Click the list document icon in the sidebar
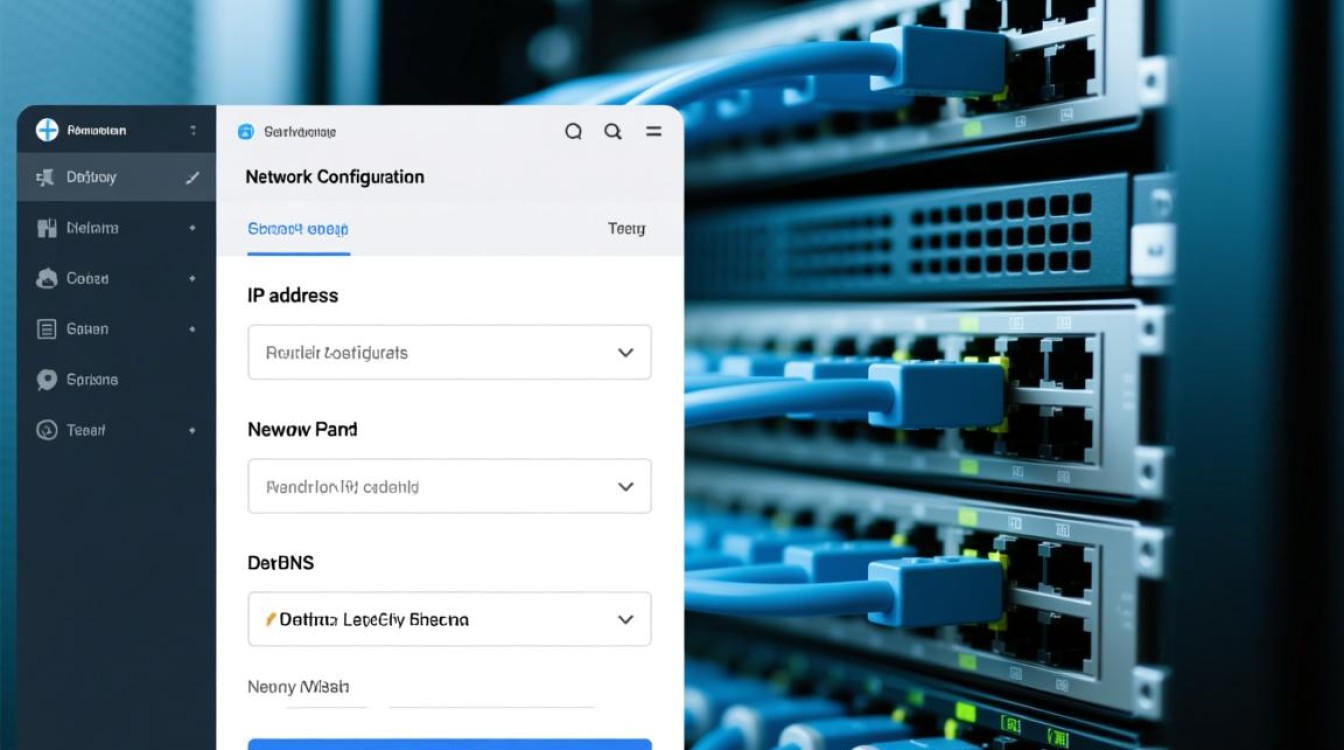This screenshot has height=750, width=1344. tap(47, 329)
